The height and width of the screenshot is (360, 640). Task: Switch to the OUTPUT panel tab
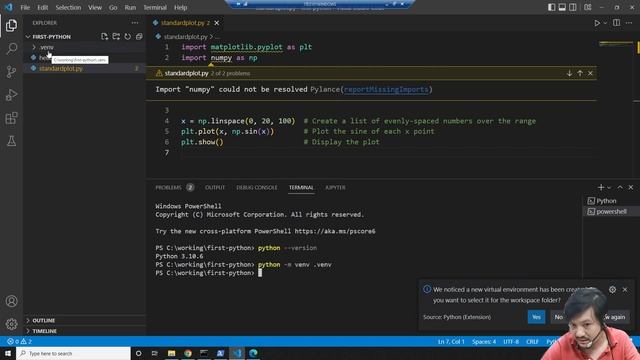(215, 187)
